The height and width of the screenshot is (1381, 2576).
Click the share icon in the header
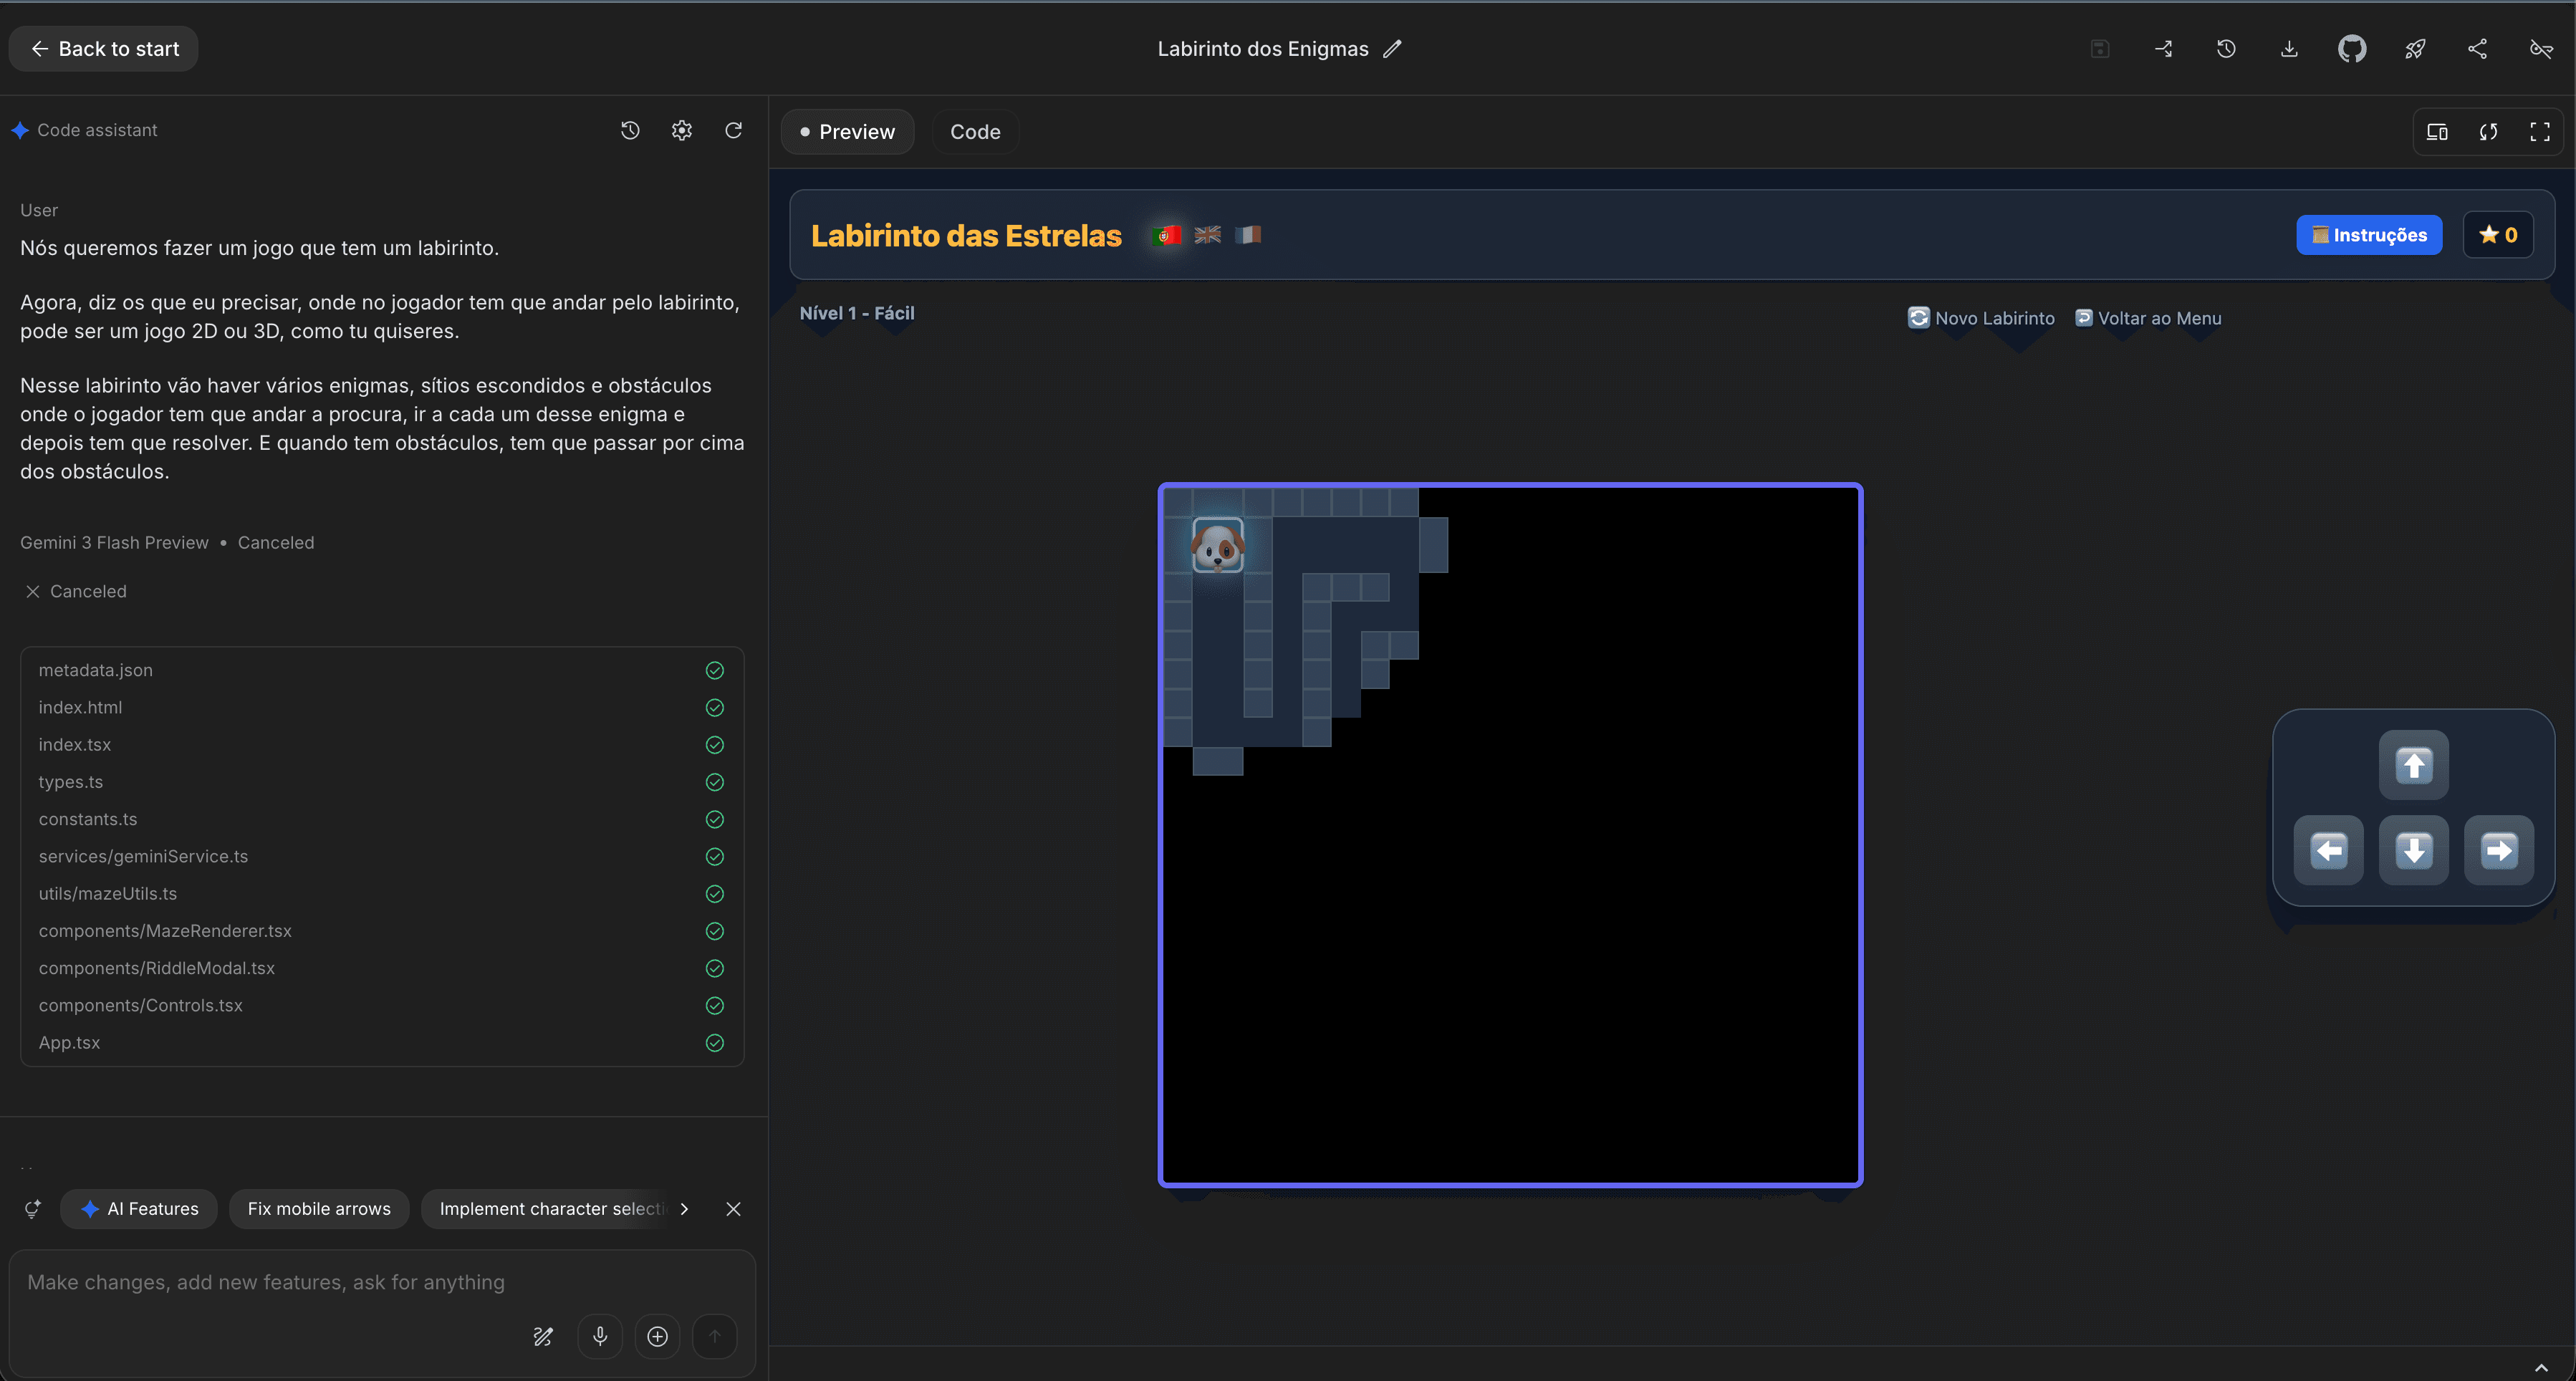tap(2477, 48)
